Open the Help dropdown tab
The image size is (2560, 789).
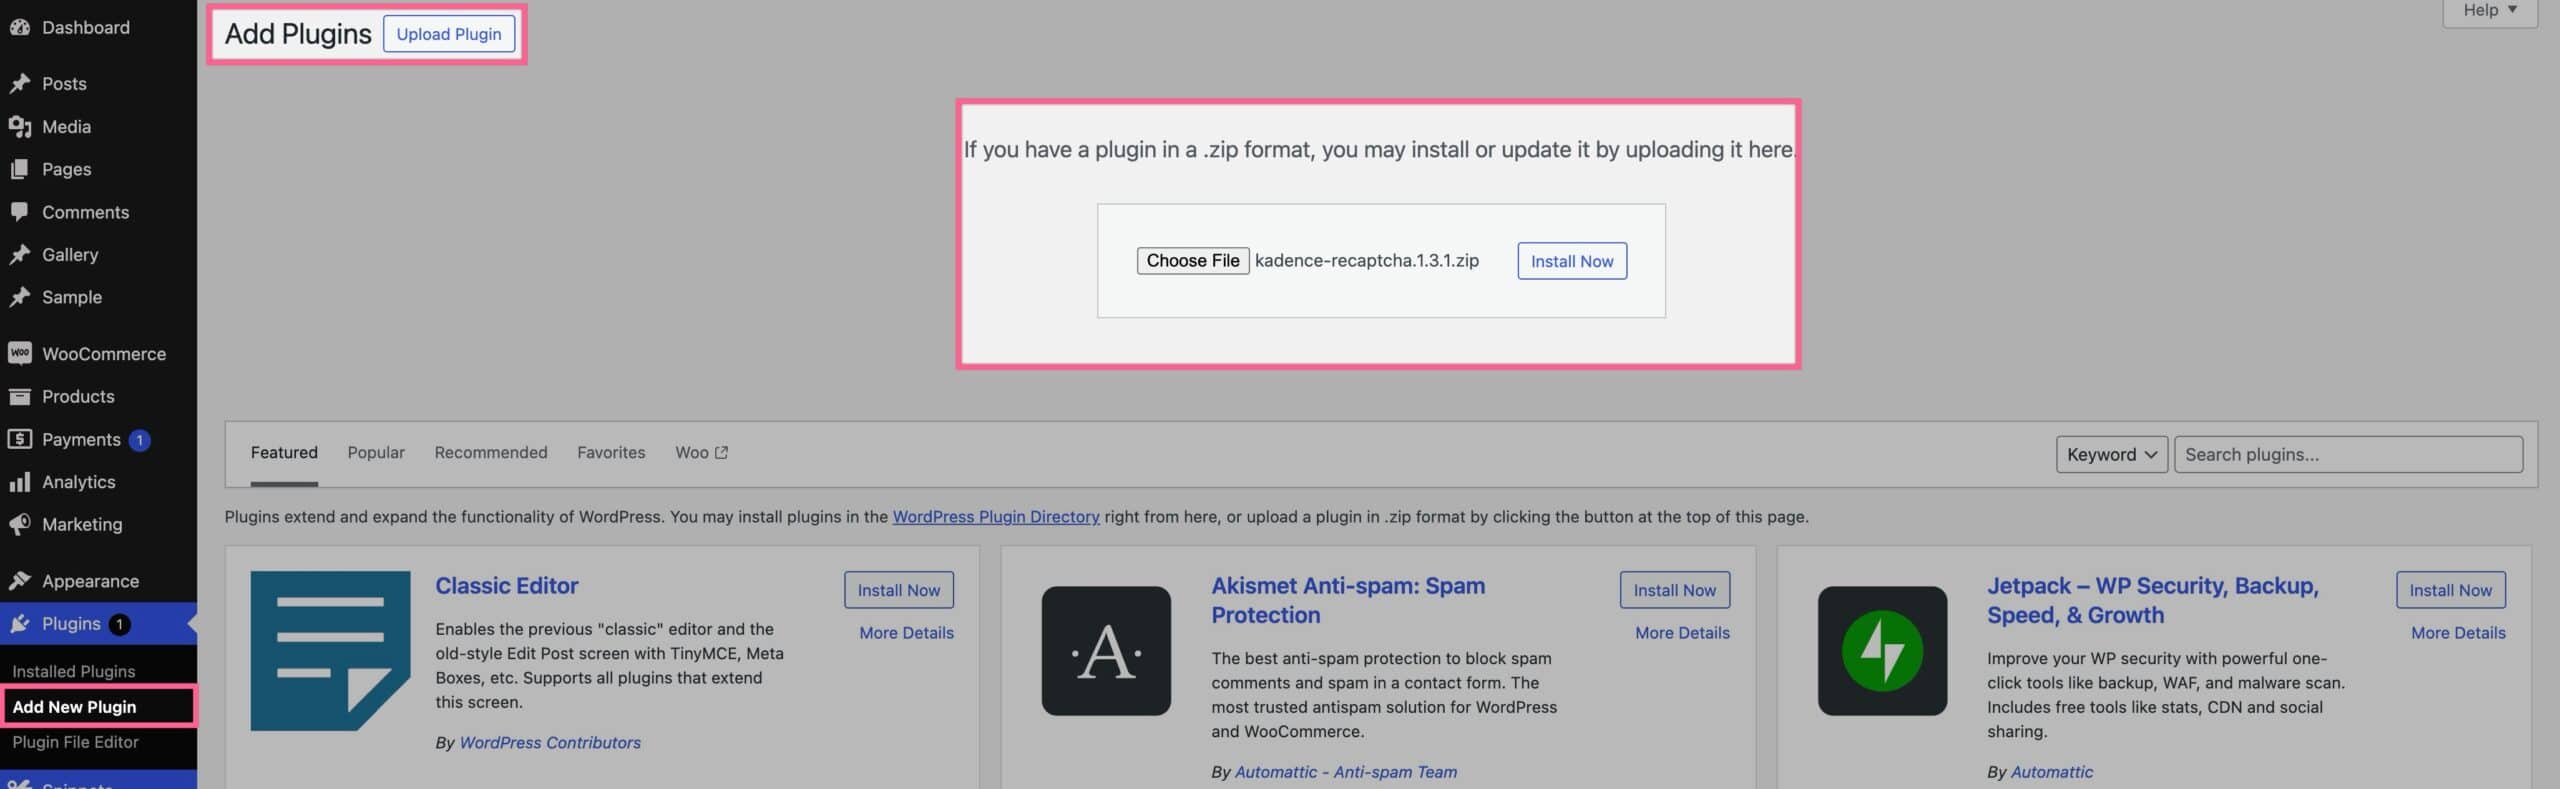coord(2489,12)
